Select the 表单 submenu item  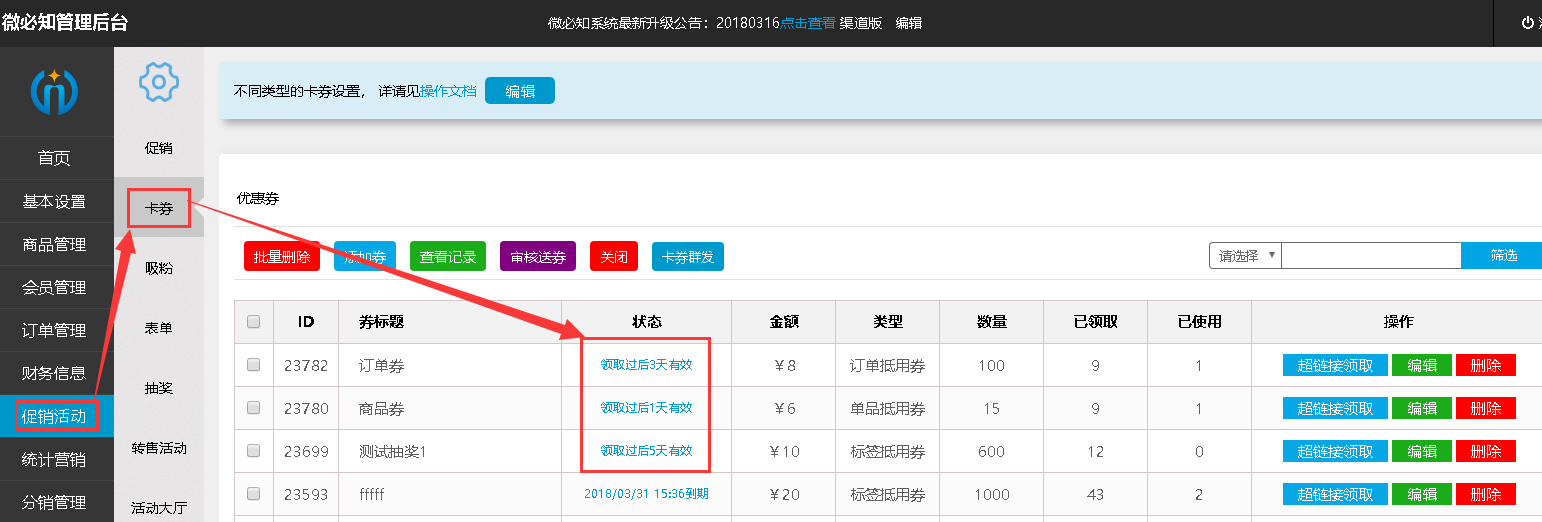point(159,328)
